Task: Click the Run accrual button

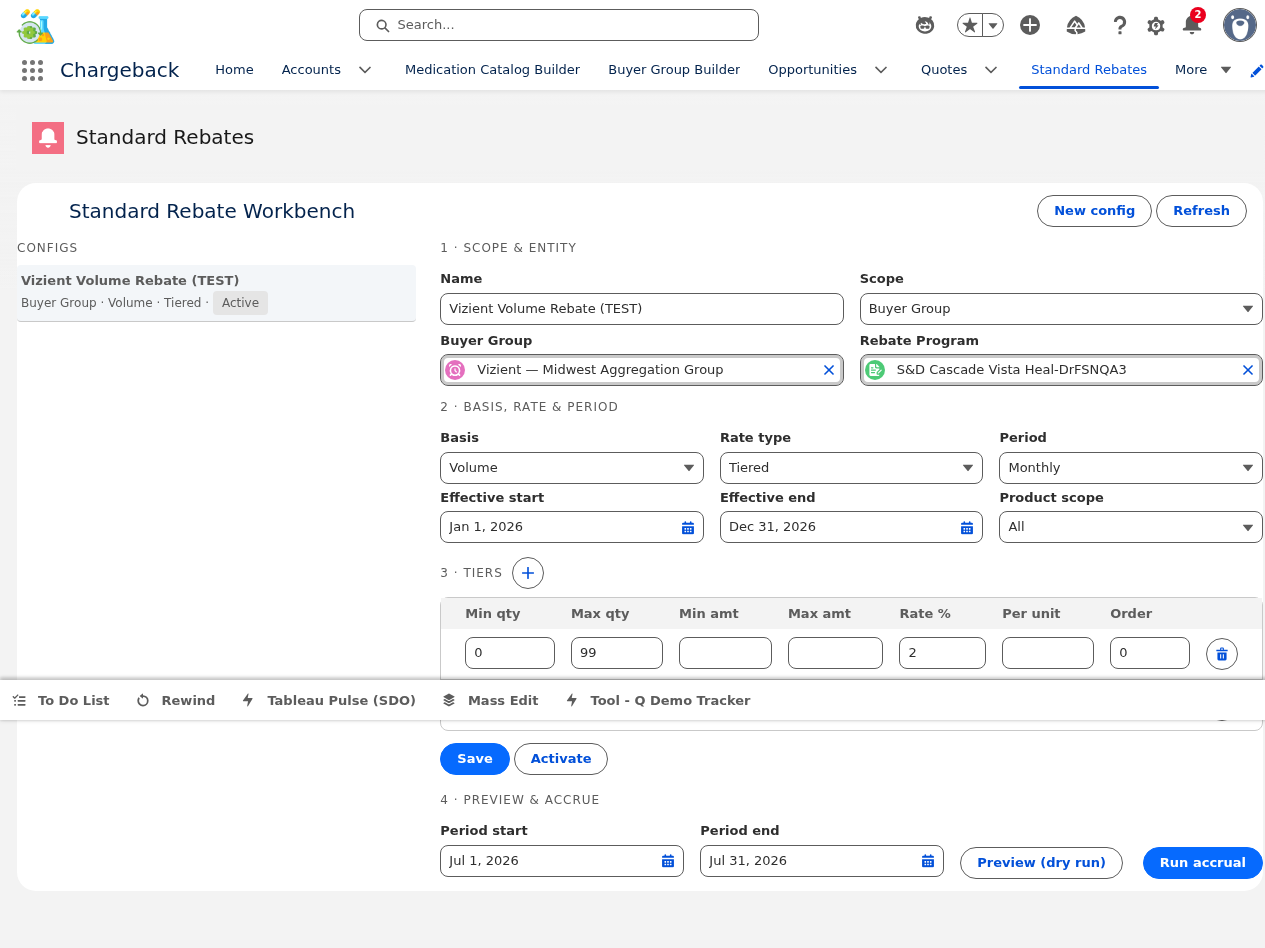Action: (x=1203, y=863)
